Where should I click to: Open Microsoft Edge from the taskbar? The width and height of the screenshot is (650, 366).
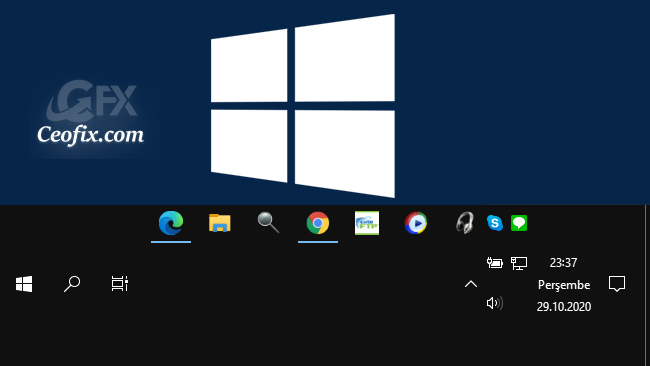[171, 223]
